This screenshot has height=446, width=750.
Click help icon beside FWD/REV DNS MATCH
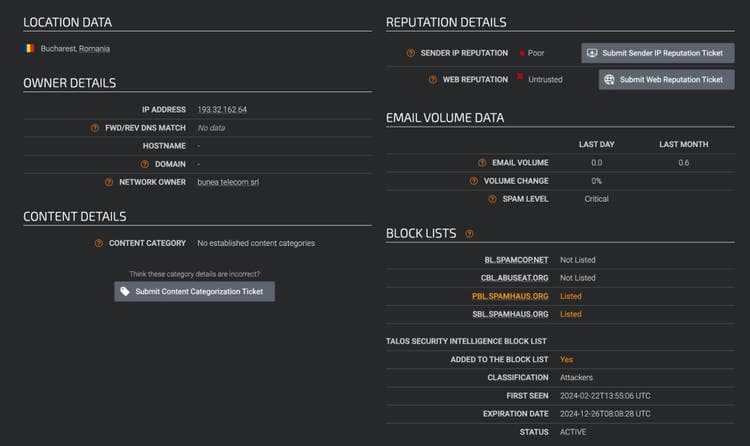[95, 128]
